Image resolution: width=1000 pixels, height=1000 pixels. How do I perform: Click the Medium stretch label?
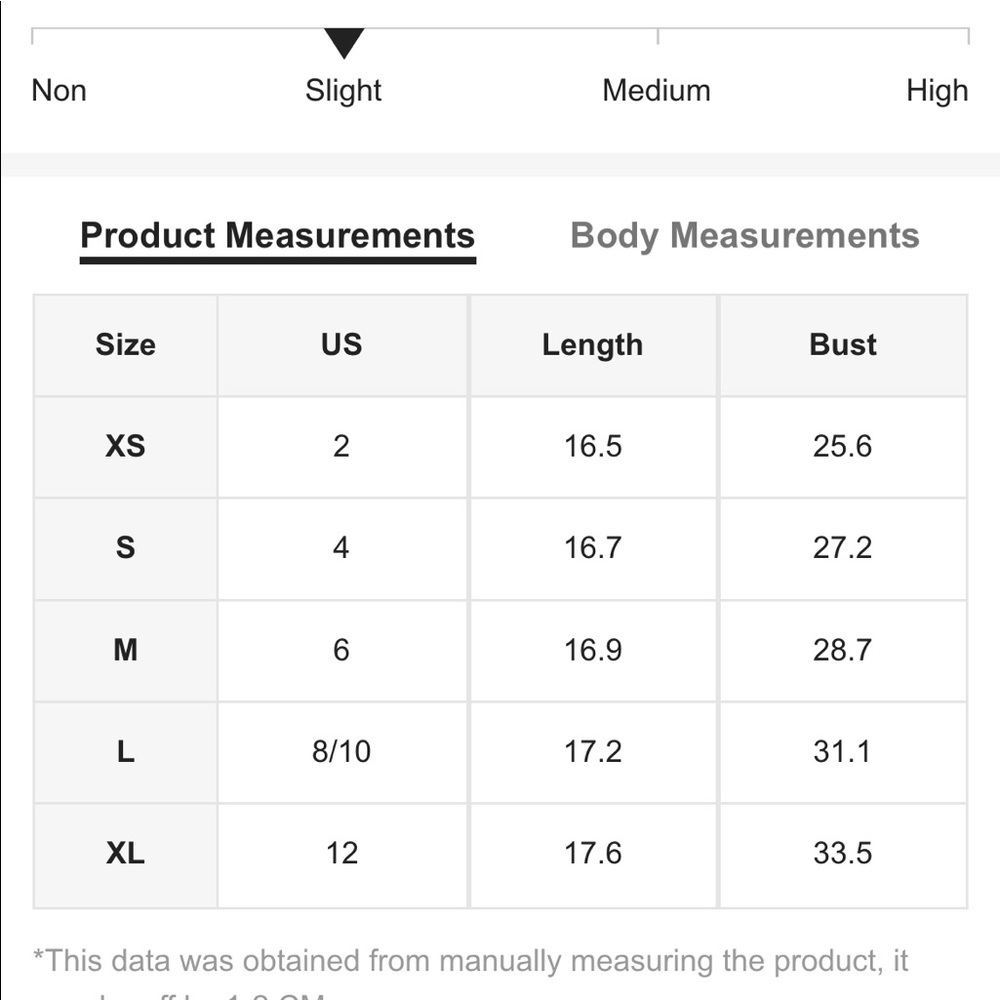point(656,90)
